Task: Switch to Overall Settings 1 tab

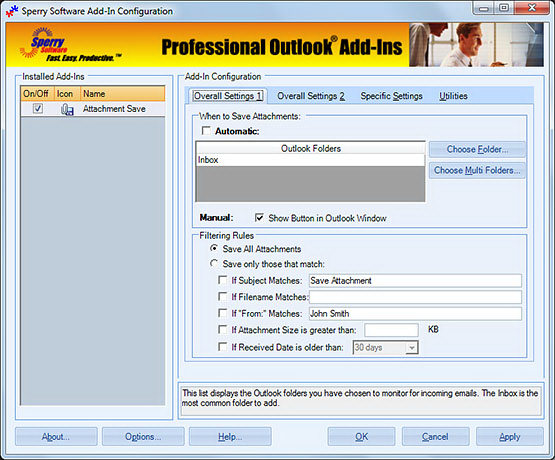Action: coord(228,96)
